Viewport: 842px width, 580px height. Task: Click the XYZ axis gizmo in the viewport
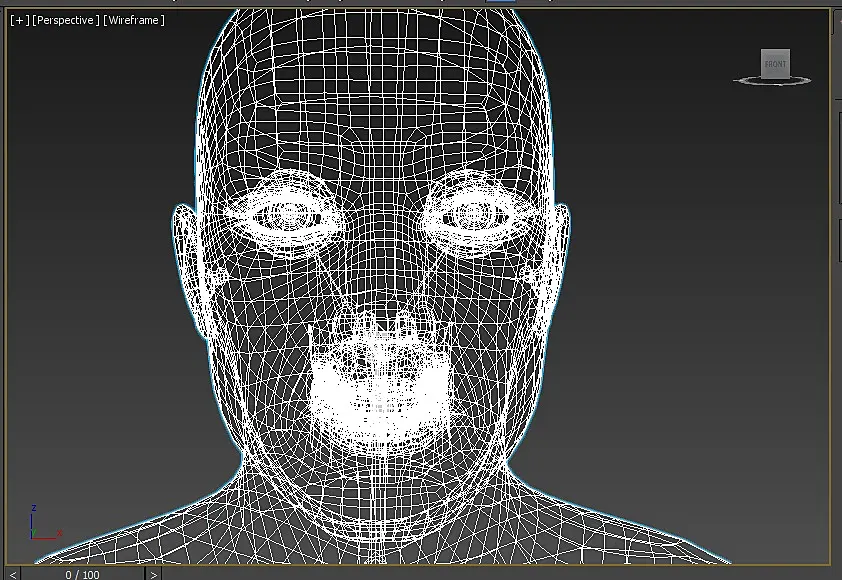[x=45, y=522]
